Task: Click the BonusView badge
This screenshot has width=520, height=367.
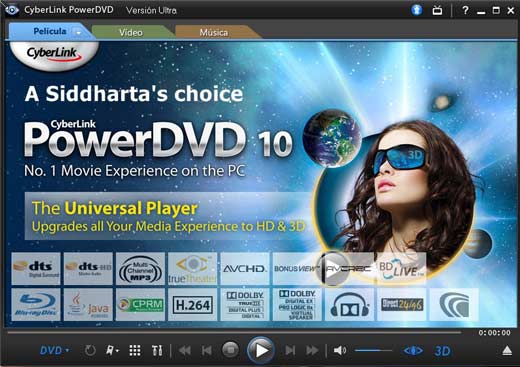Action: 297,269
